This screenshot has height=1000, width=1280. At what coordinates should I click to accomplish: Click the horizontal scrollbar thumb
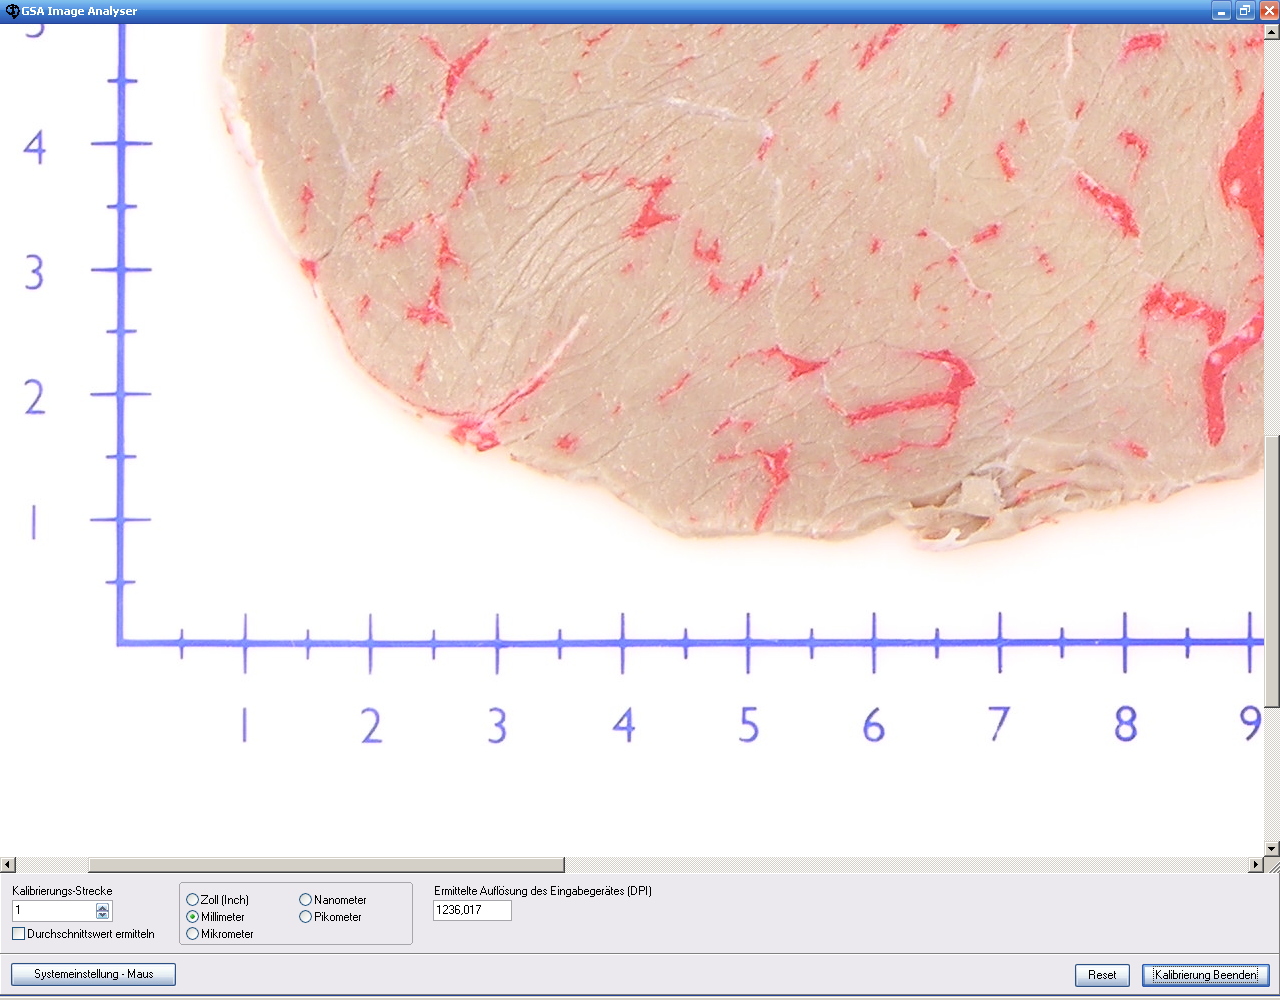coord(326,865)
